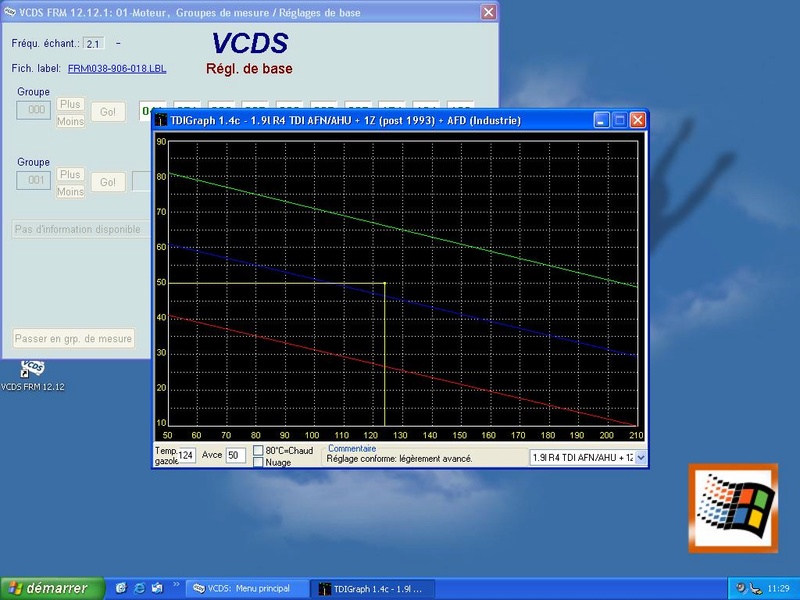Viewport: 800px width, 600px height.
Task: Tick the Nuage checkbox
Action: [x=259, y=463]
